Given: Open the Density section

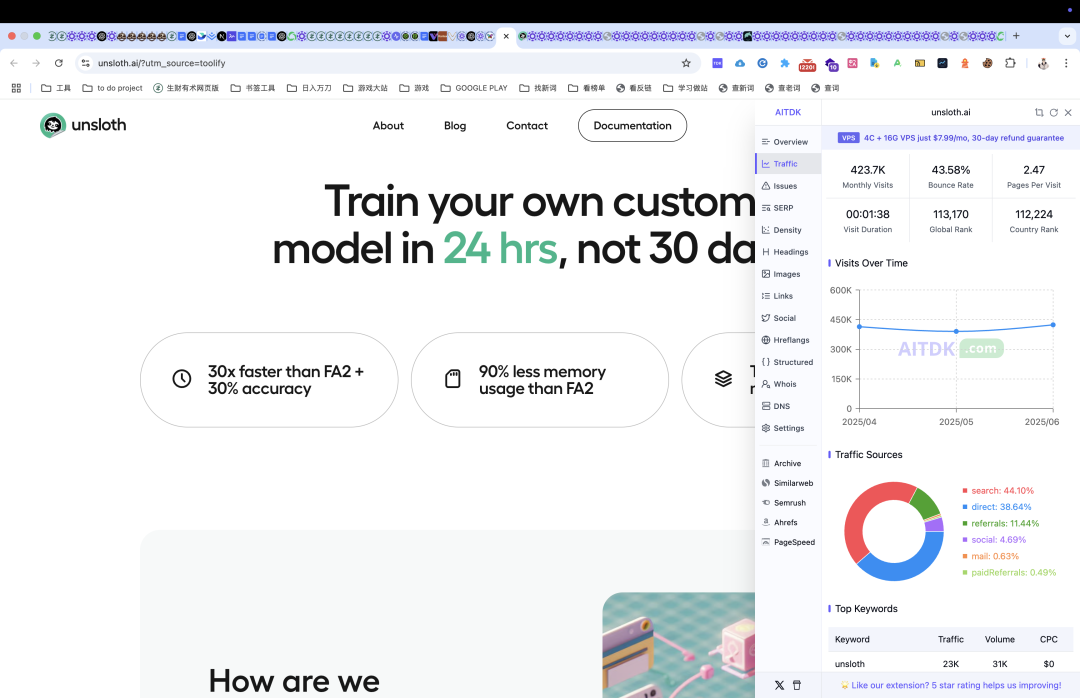Looking at the screenshot, I should point(787,230).
